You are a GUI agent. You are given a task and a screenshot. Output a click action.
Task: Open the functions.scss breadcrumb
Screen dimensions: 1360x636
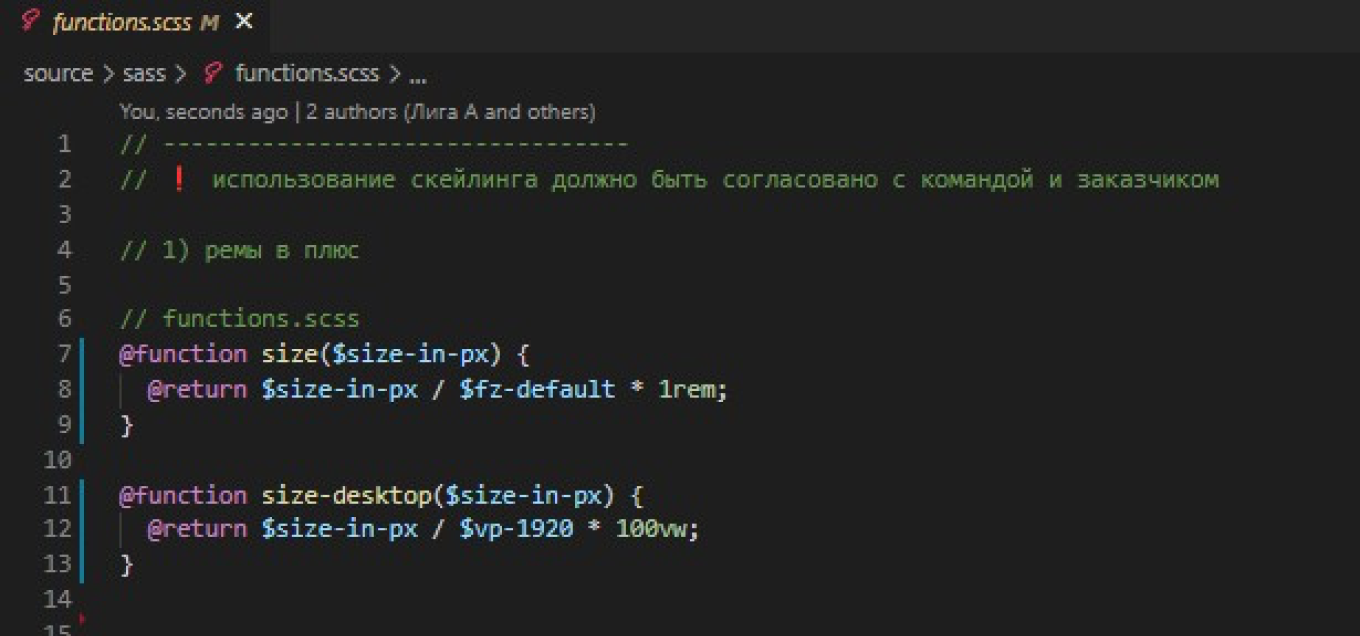click(307, 74)
